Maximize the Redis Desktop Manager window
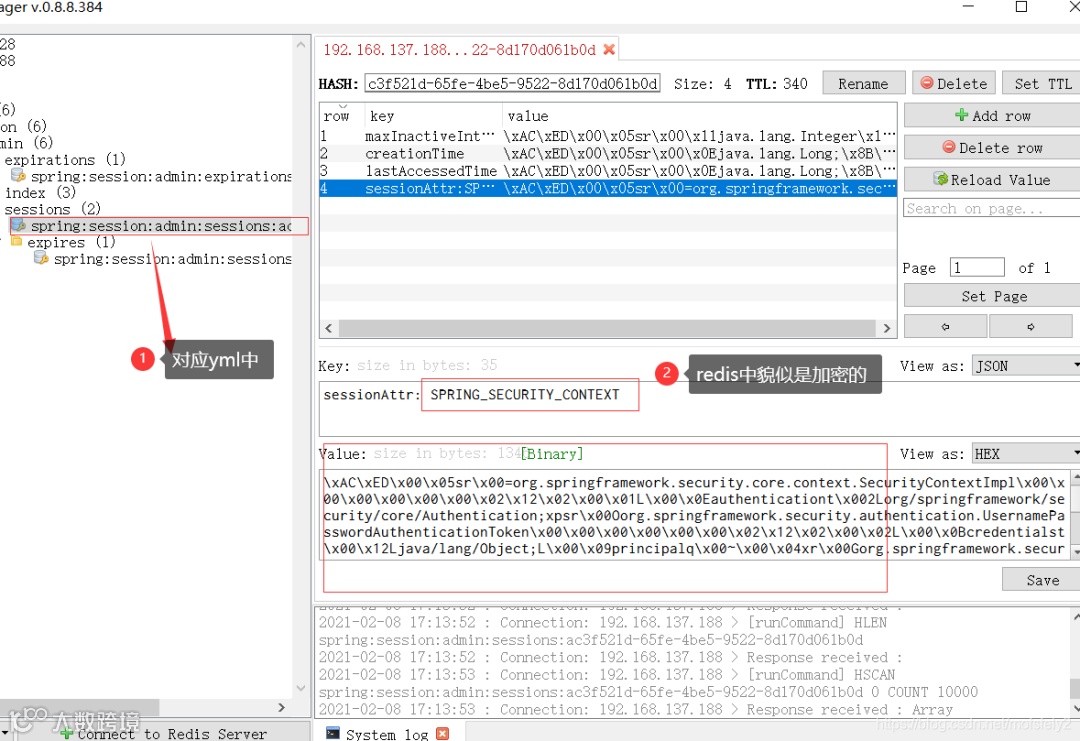 point(1021,6)
